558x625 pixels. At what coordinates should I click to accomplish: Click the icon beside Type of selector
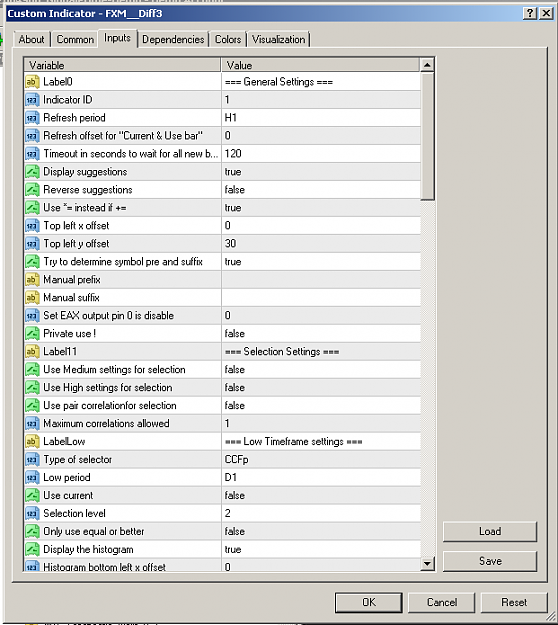pos(32,460)
